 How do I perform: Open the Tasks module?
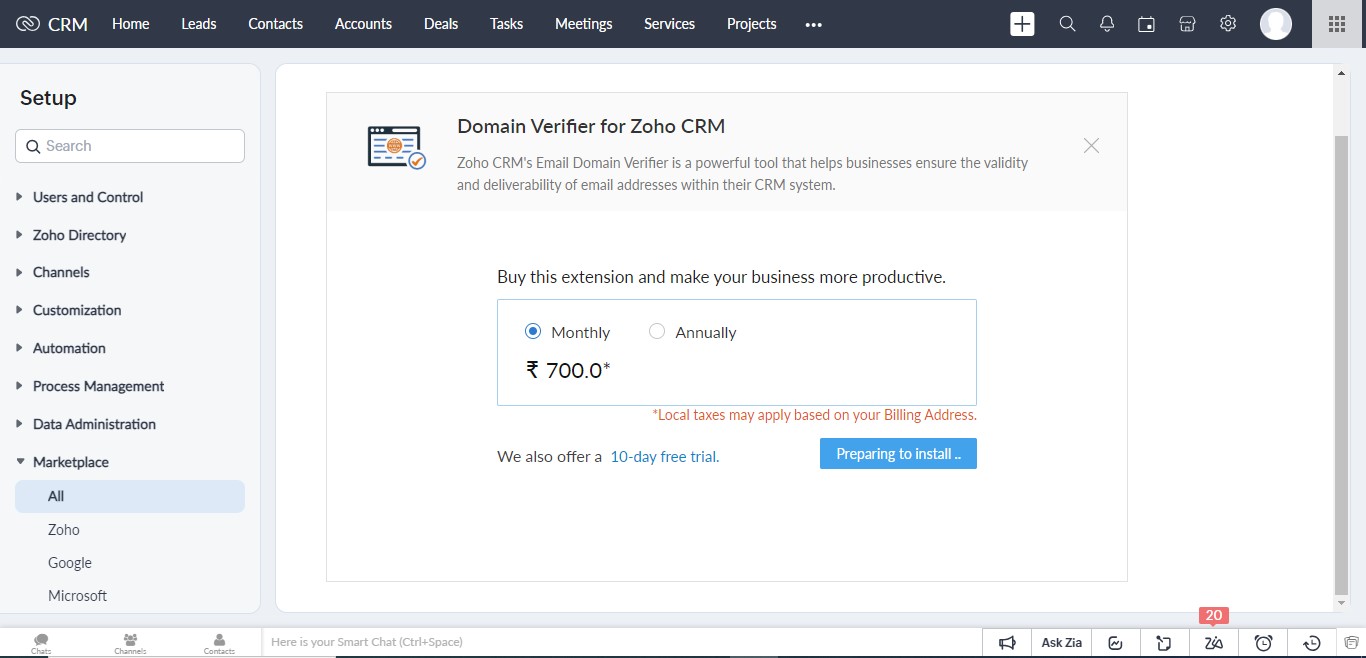coord(507,24)
